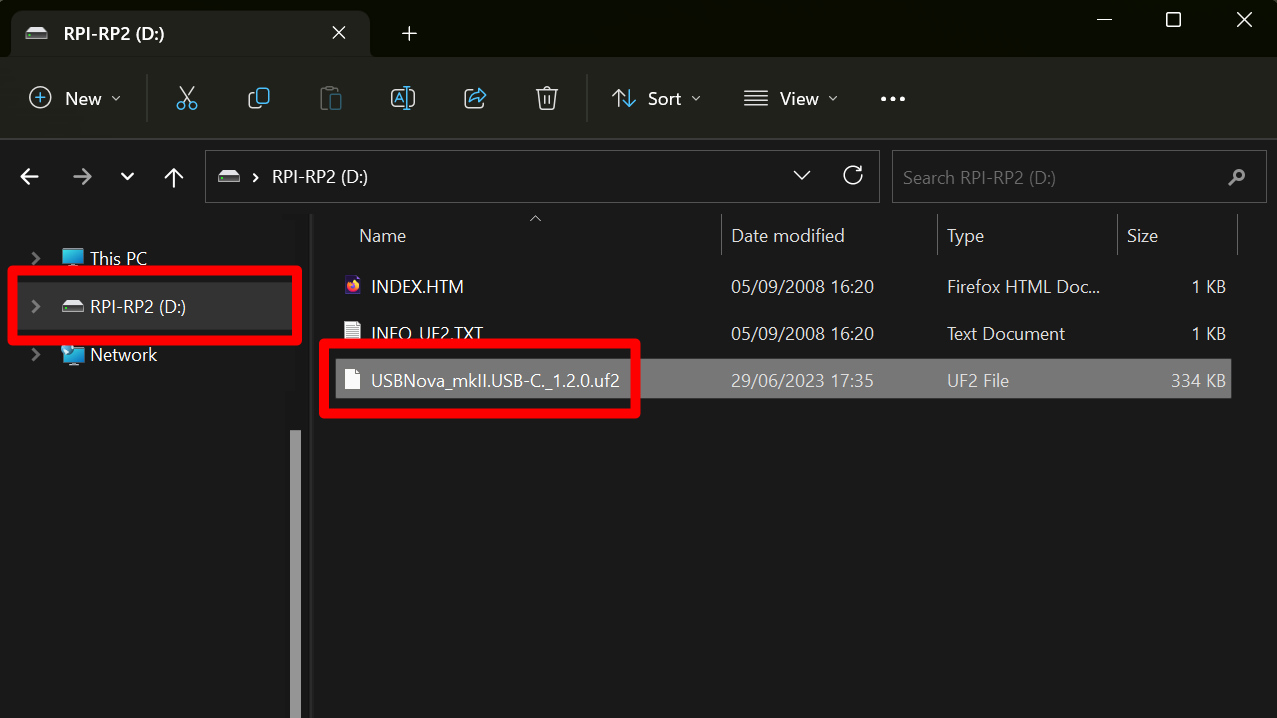Click the Text Document type cell
Image resolution: width=1277 pixels, height=718 pixels.
point(1006,333)
